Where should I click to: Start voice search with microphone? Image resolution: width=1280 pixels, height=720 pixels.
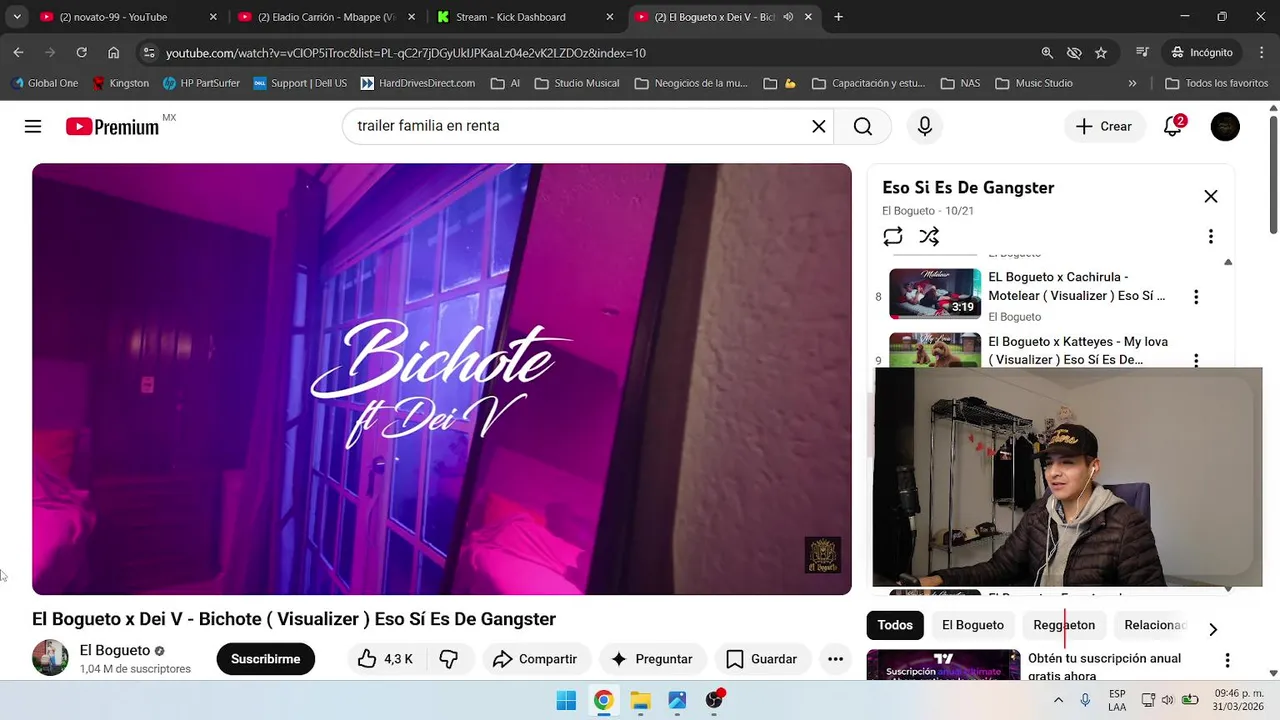925,126
